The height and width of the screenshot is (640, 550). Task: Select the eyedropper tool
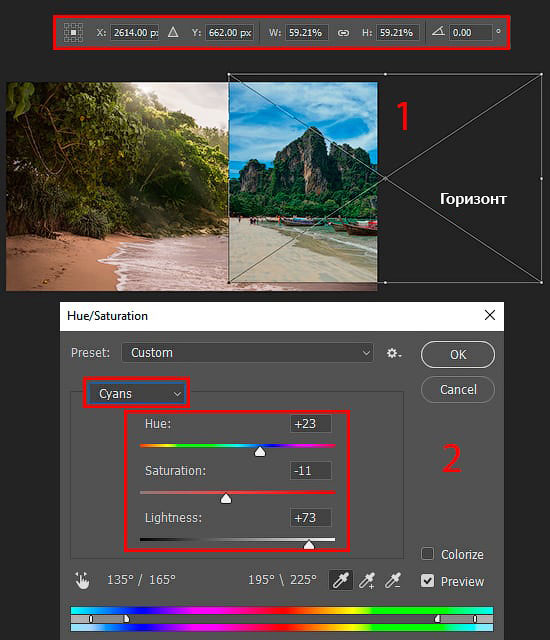[x=341, y=580]
